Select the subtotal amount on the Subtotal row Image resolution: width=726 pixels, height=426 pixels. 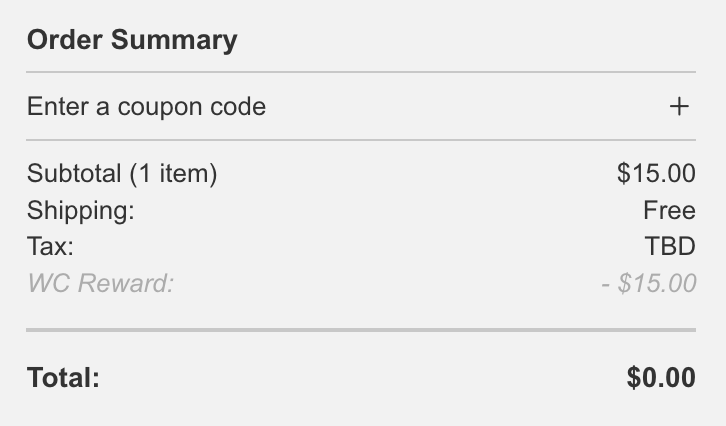coord(656,173)
